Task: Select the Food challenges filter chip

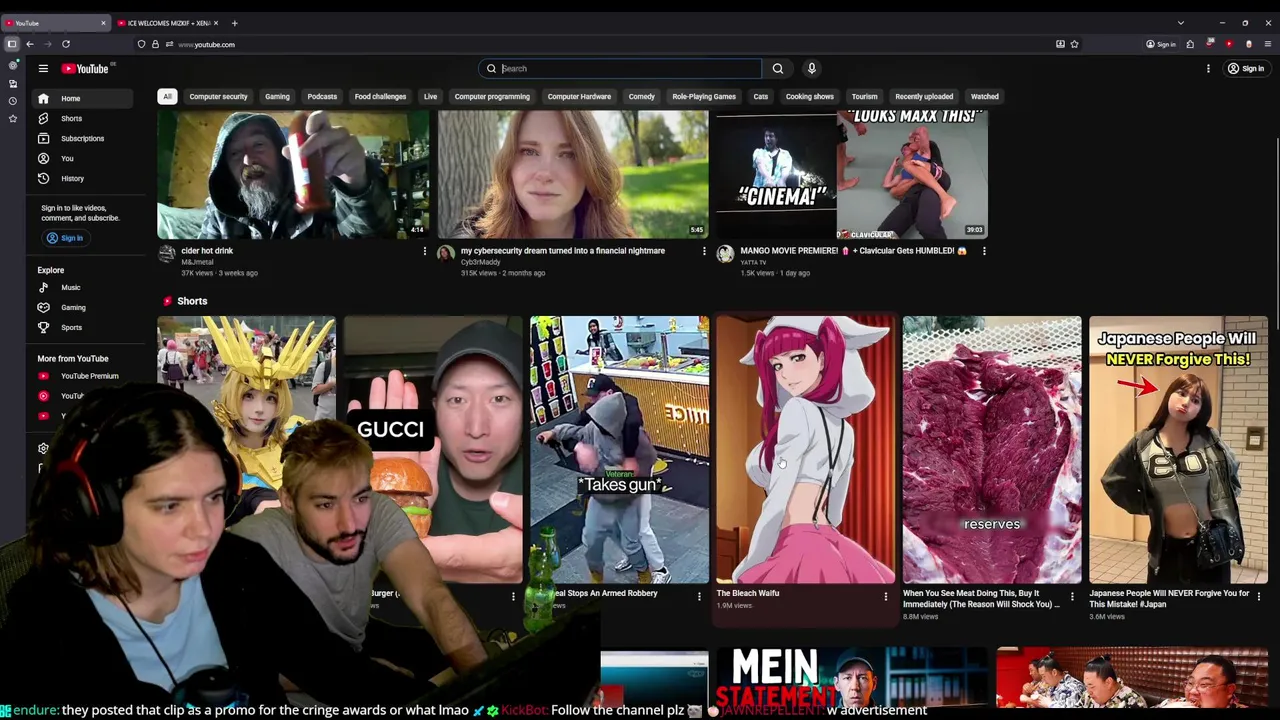Action: coord(380,96)
